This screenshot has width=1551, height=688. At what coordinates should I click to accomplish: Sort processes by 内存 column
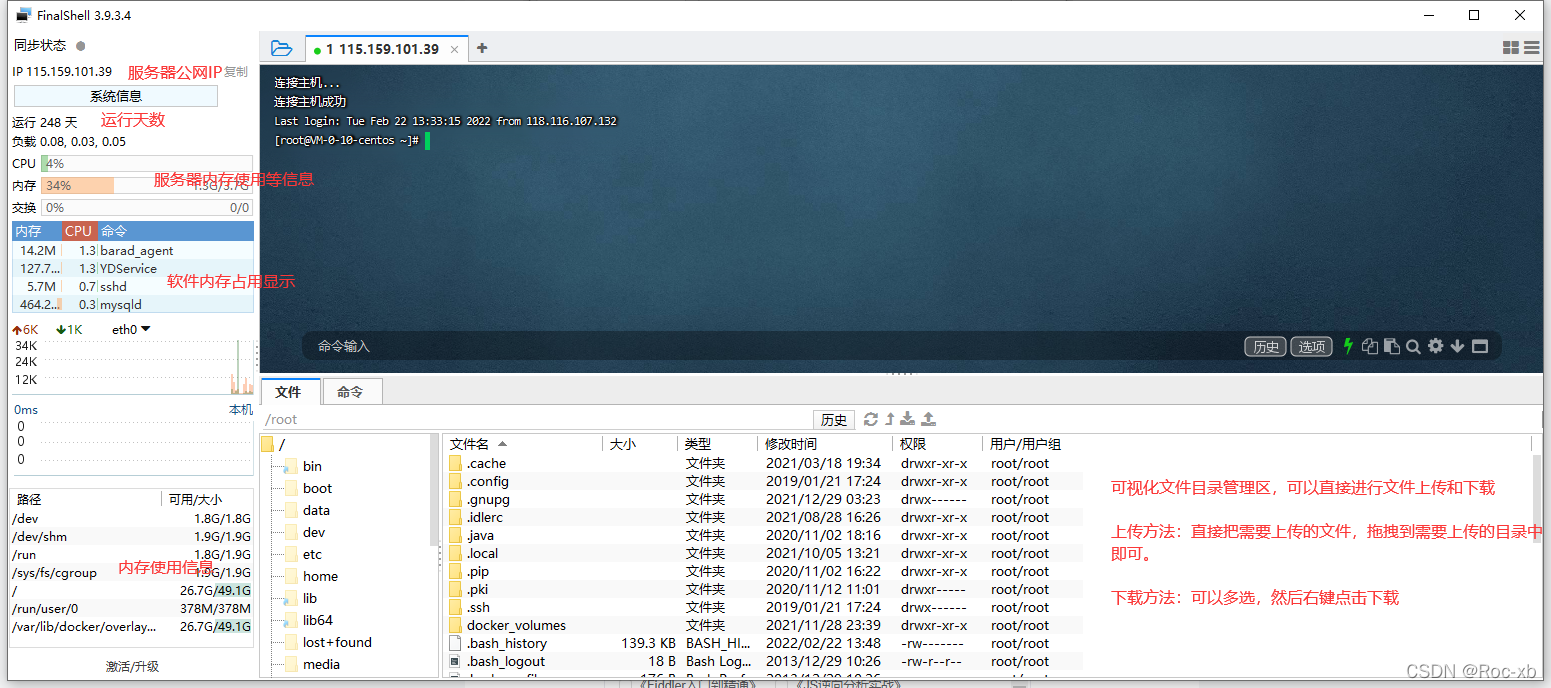pos(37,231)
